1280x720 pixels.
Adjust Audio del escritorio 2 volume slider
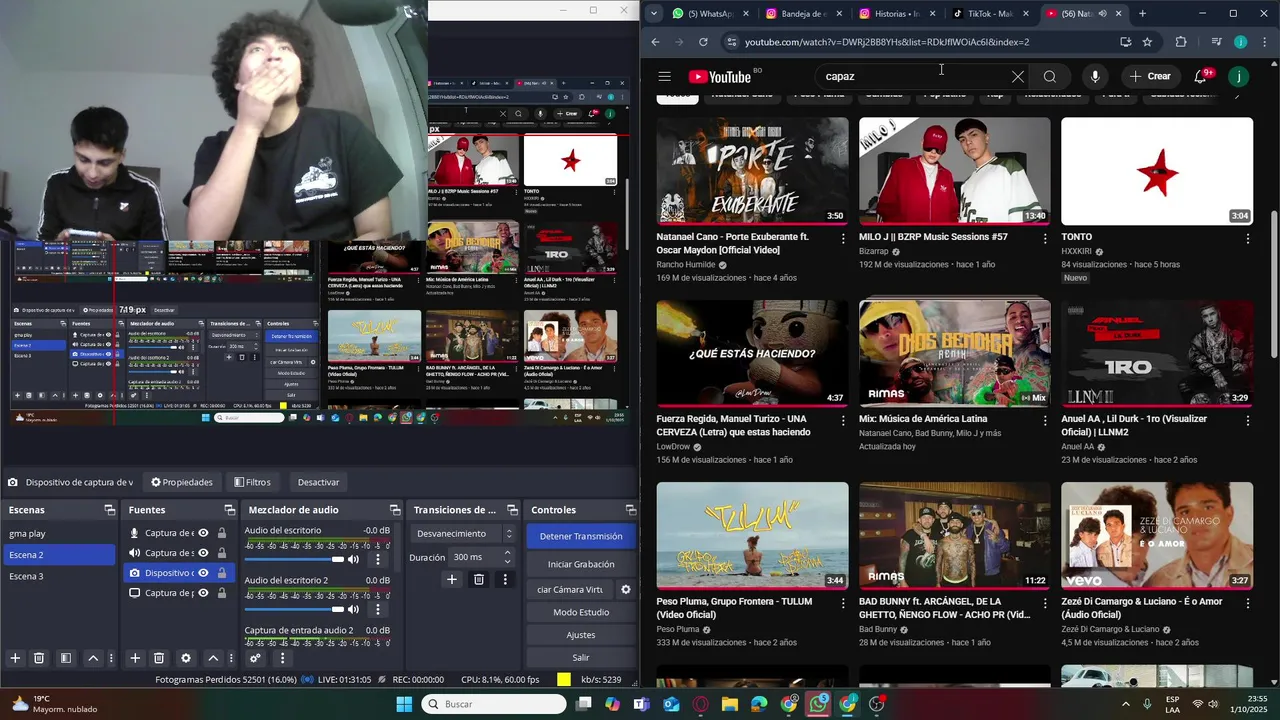(294, 609)
